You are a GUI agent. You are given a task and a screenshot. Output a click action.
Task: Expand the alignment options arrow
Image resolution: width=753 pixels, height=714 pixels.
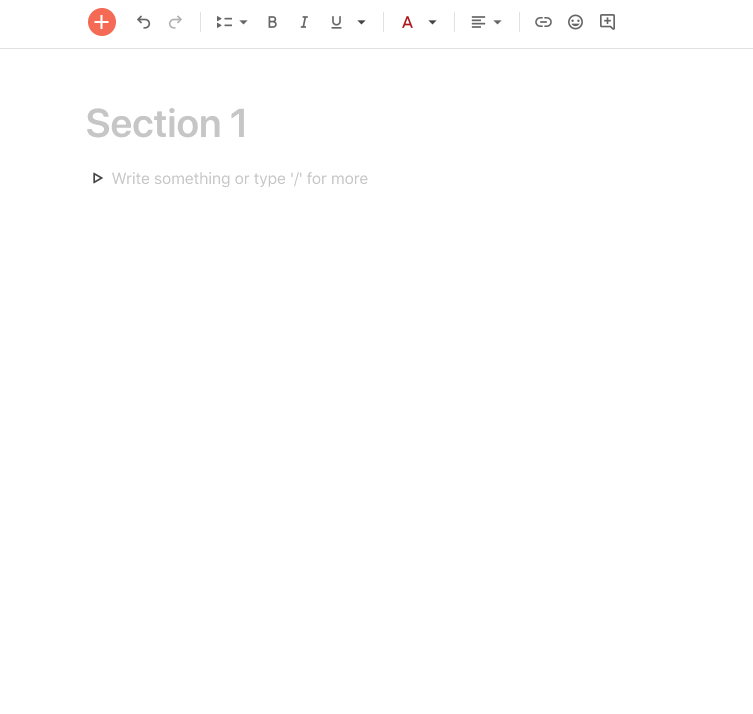point(498,22)
